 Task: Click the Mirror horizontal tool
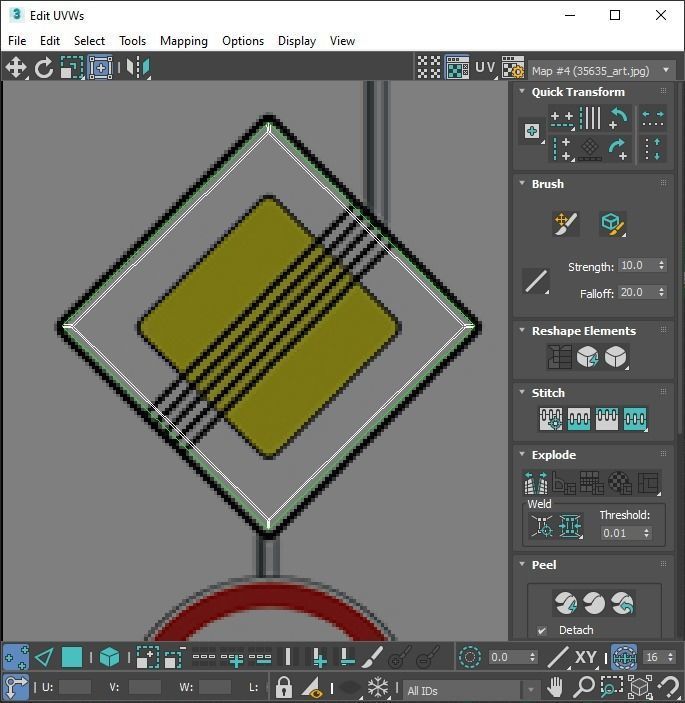pos(138,68)
